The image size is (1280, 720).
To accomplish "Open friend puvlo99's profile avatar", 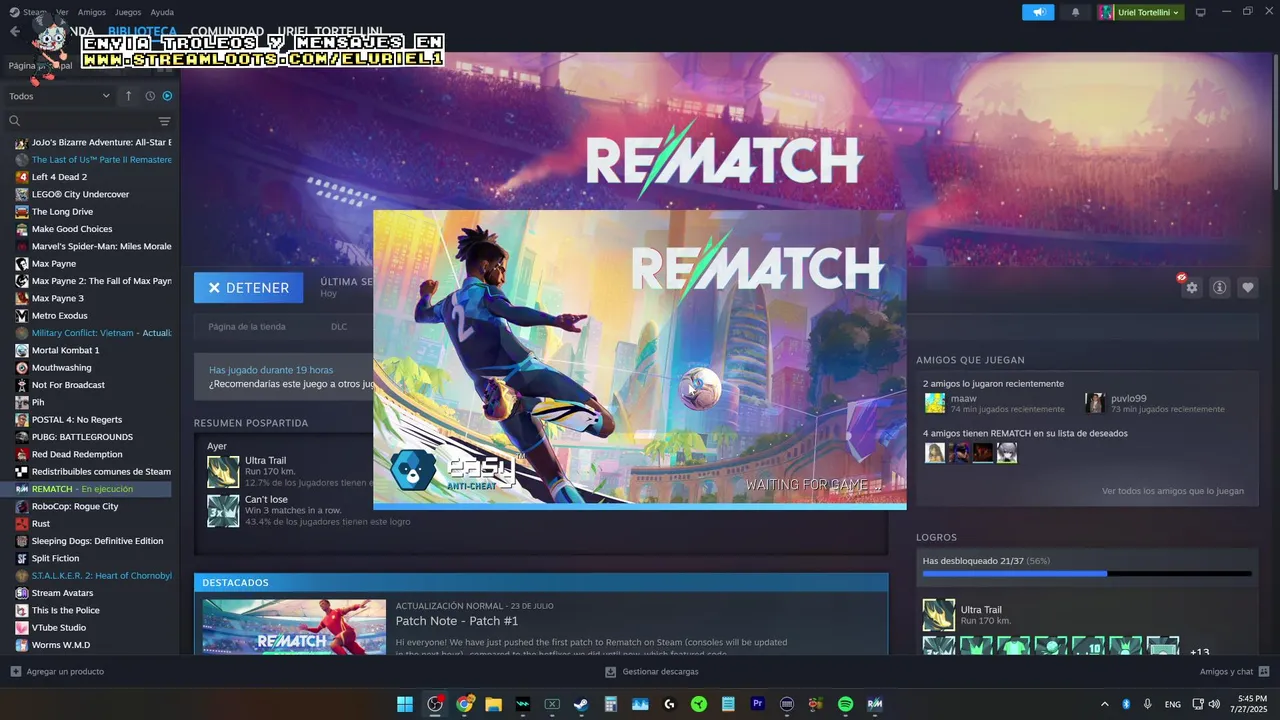I will click(x=1095, y=403).
